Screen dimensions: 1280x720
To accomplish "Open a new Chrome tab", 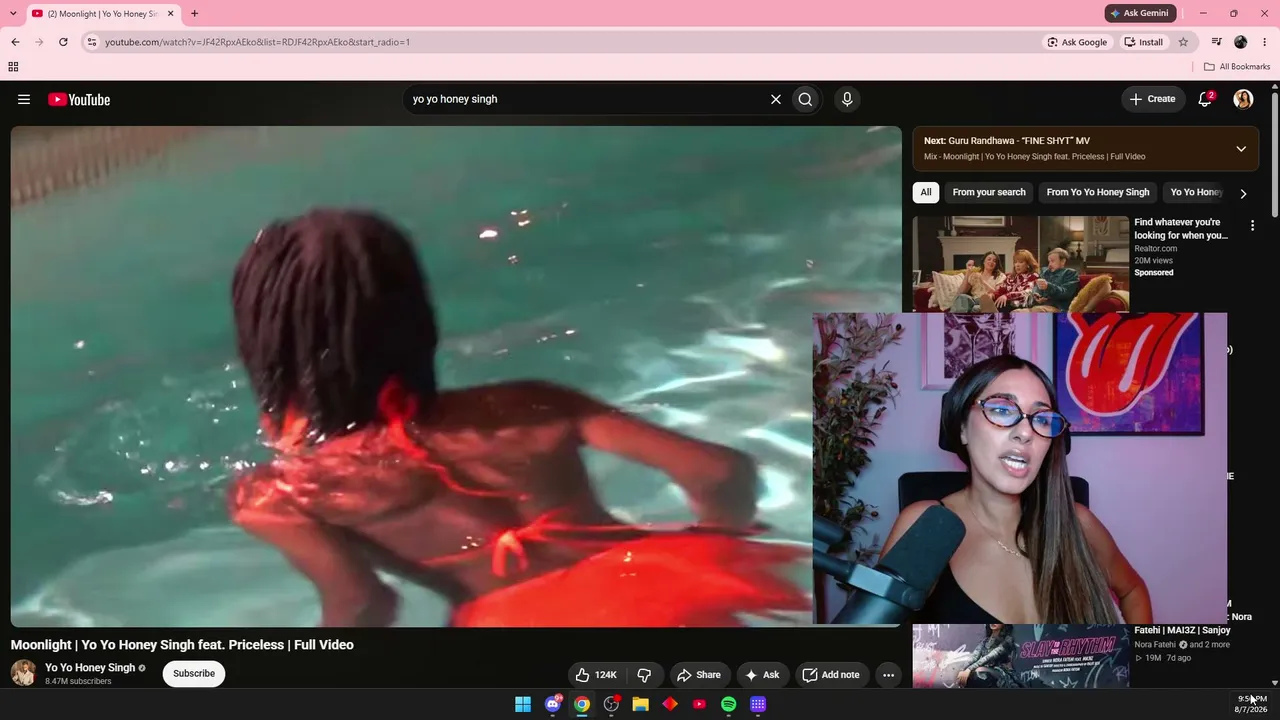I will tap(194, 13).
